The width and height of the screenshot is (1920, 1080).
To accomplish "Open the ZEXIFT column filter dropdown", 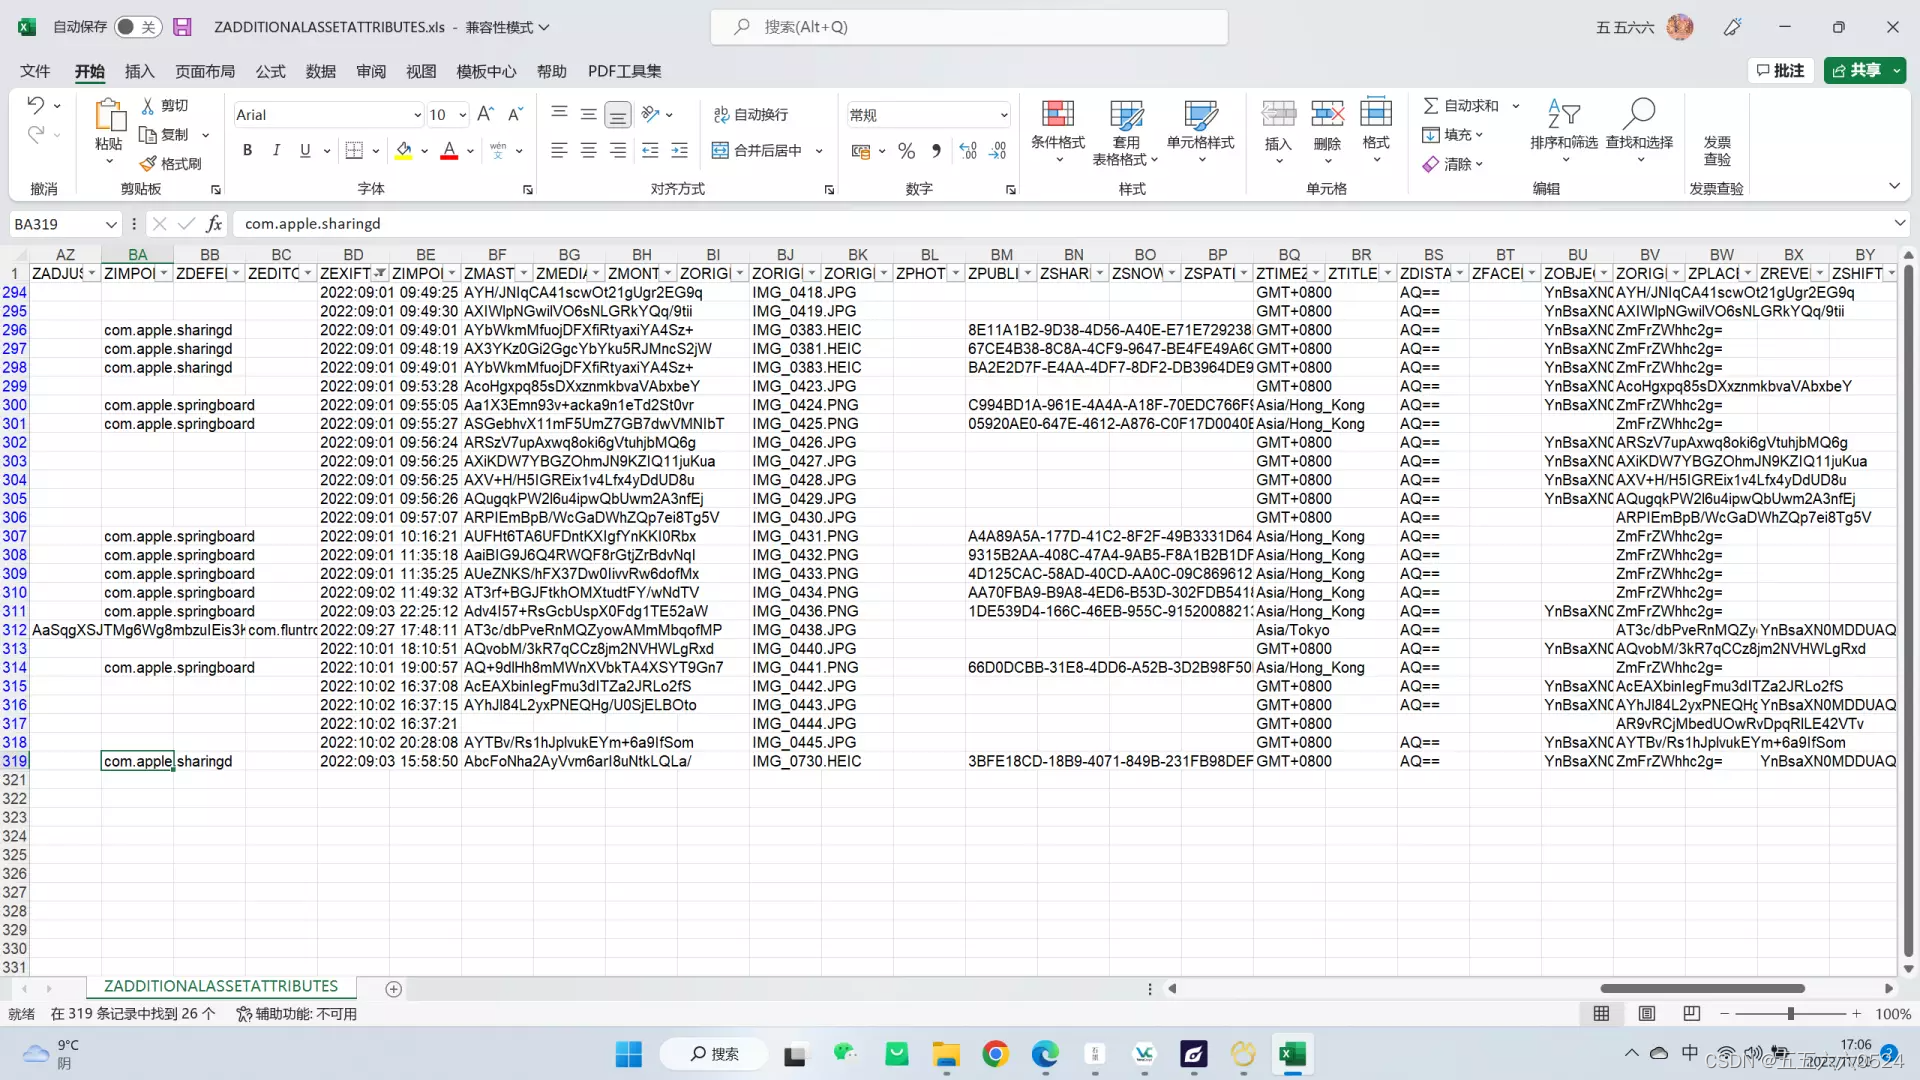I will (380, 273).
